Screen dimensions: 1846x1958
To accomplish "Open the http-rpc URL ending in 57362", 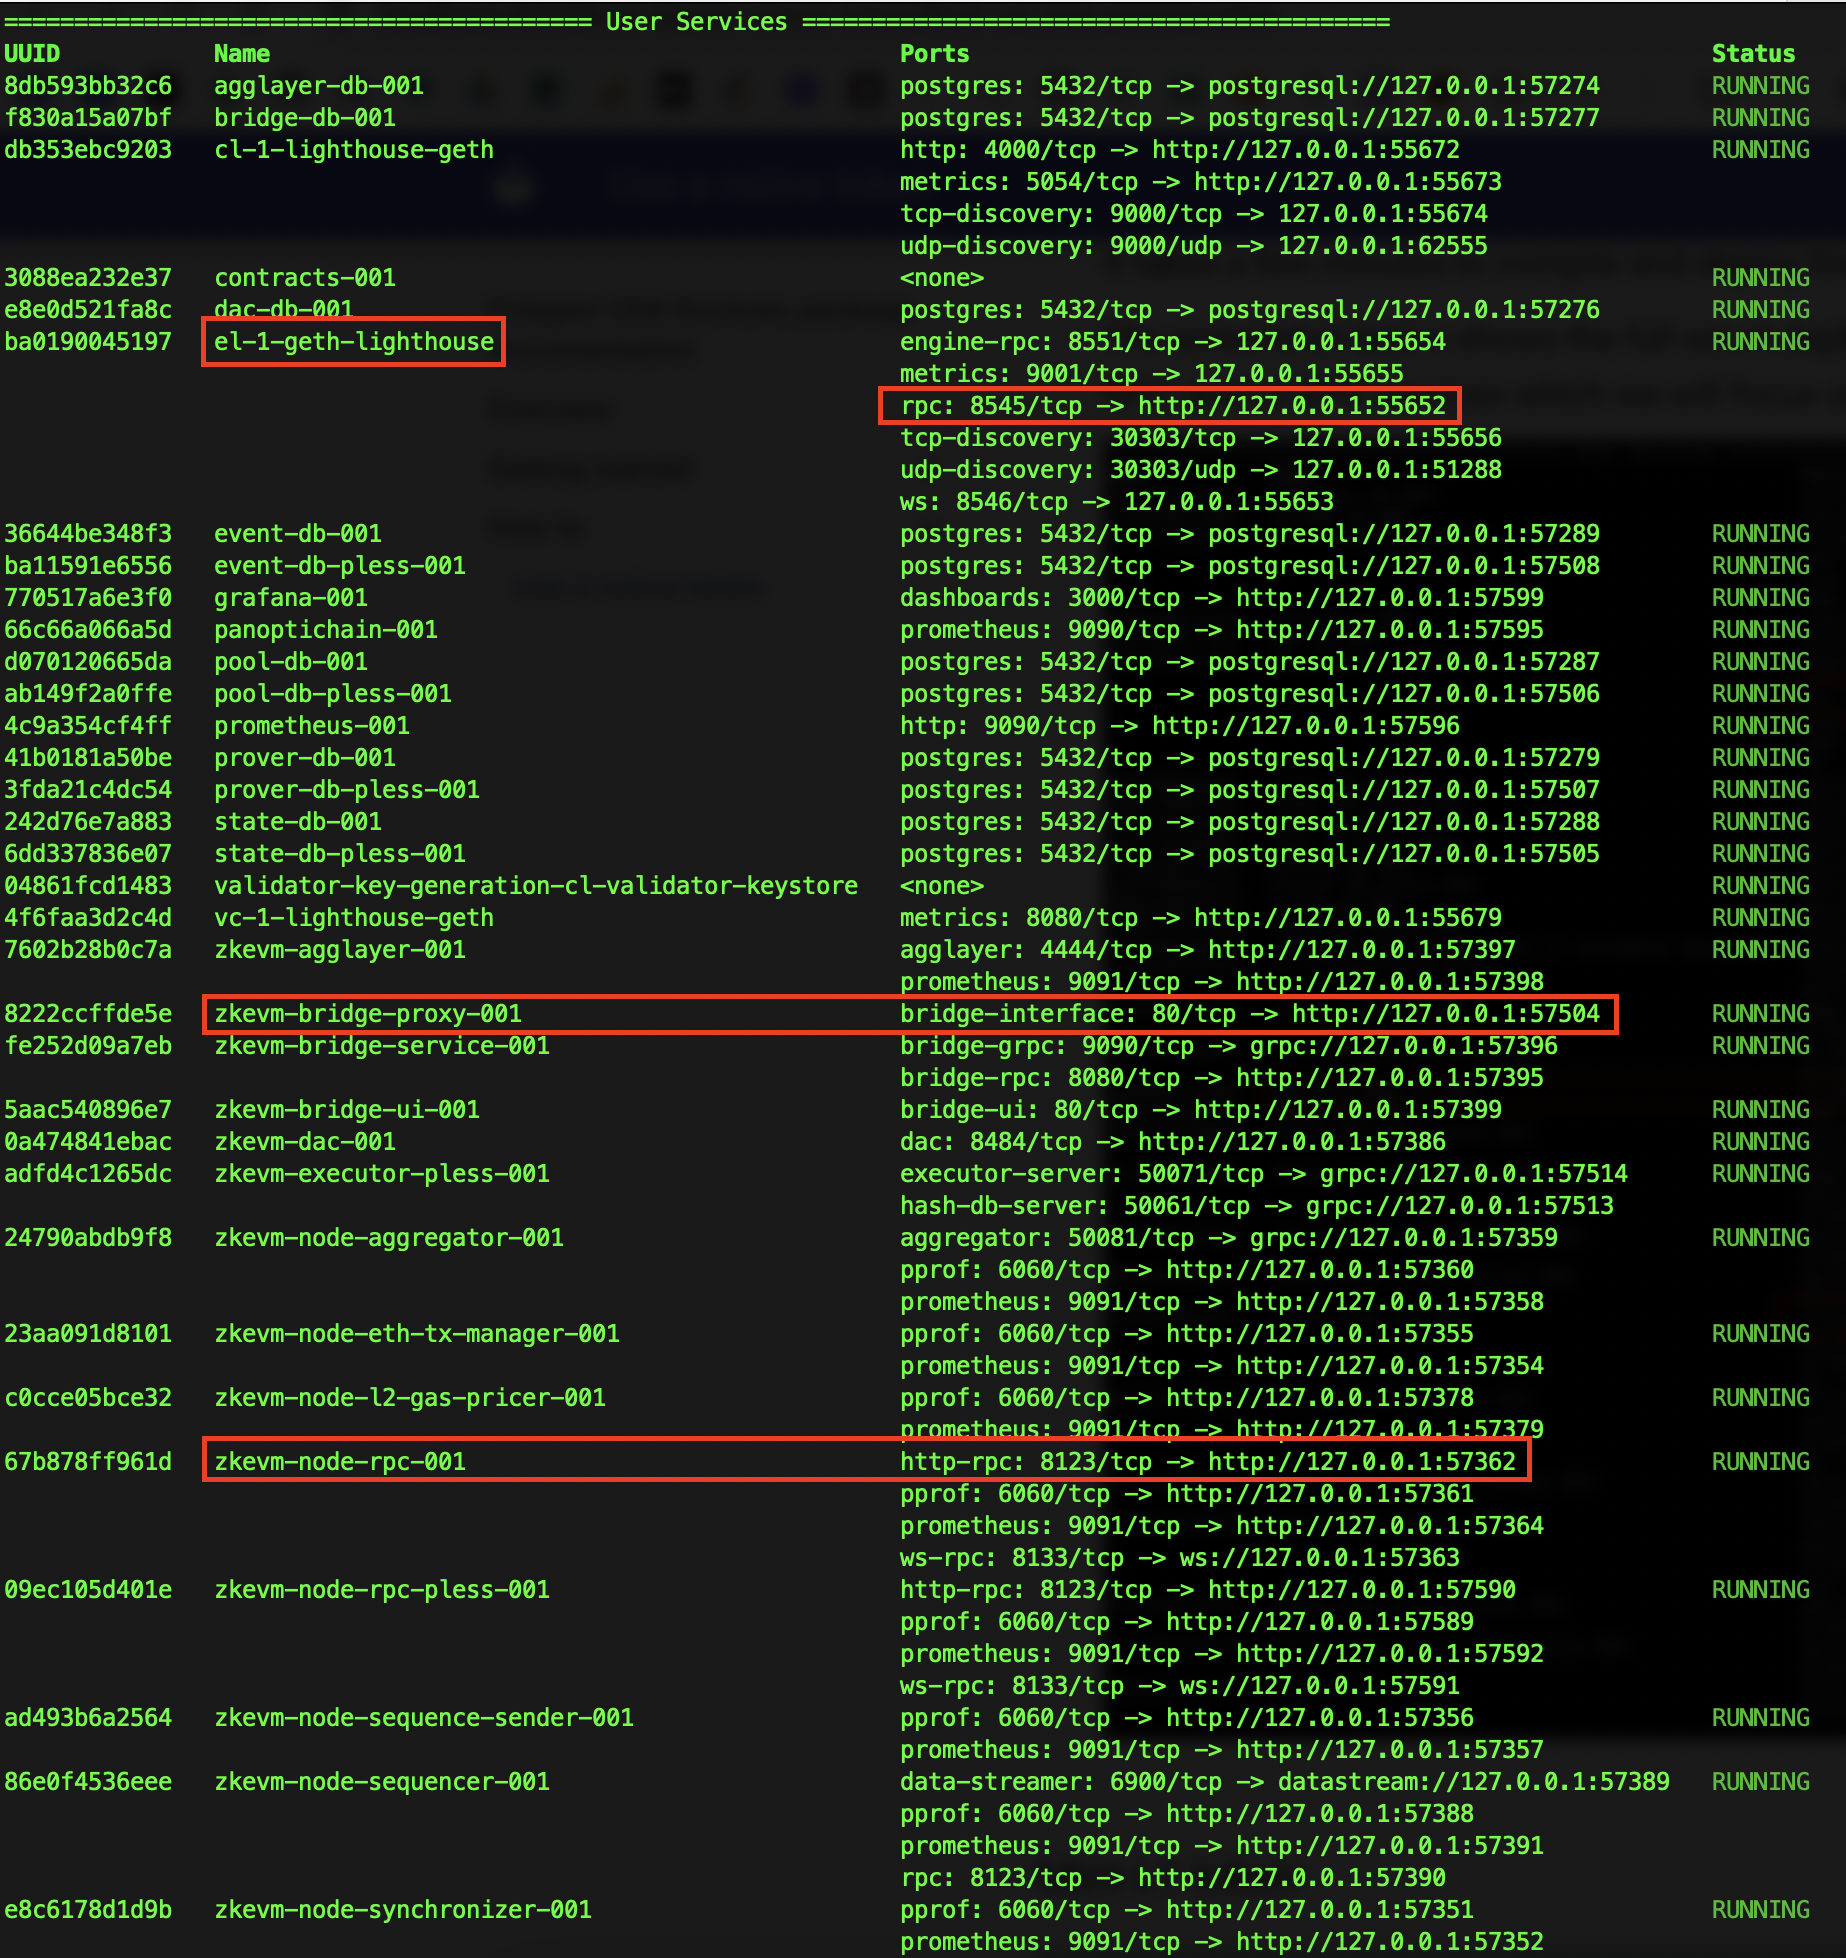I will click(1361, 1462).
